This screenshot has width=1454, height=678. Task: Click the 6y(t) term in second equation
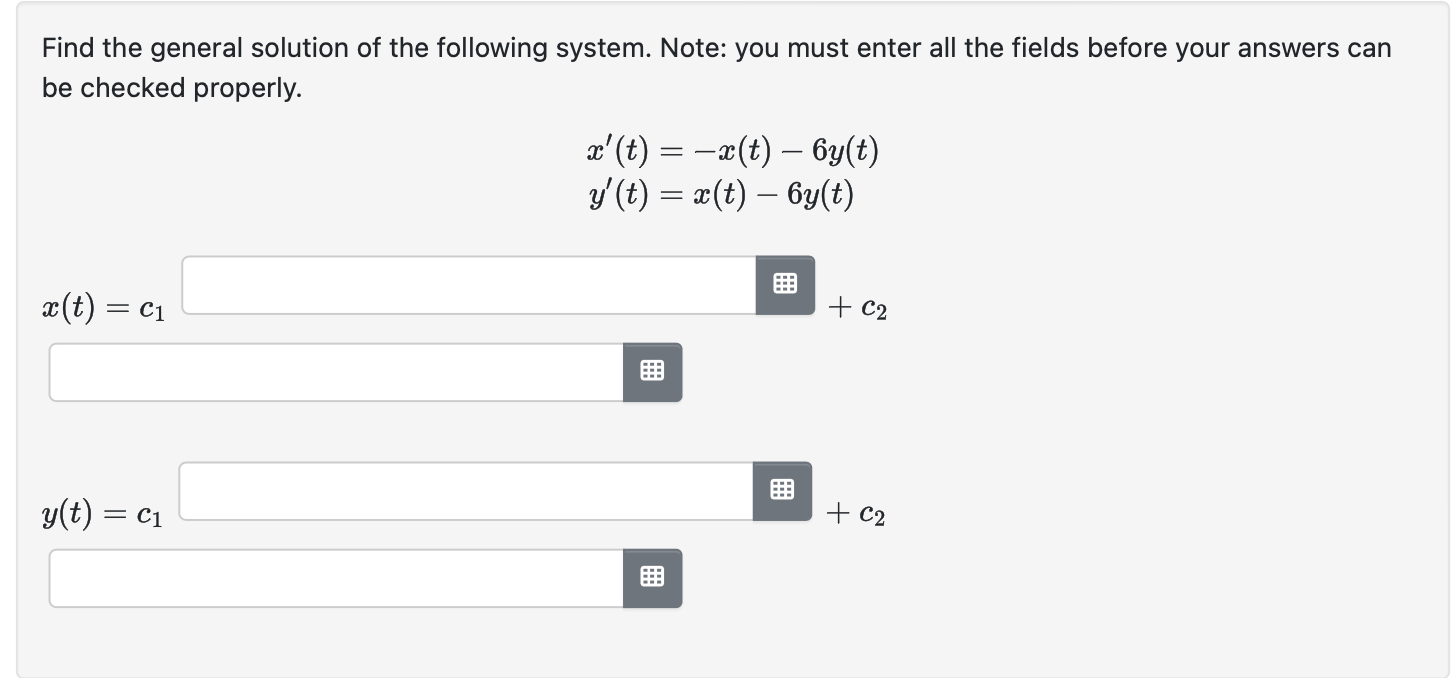click(x=820, y=193)
